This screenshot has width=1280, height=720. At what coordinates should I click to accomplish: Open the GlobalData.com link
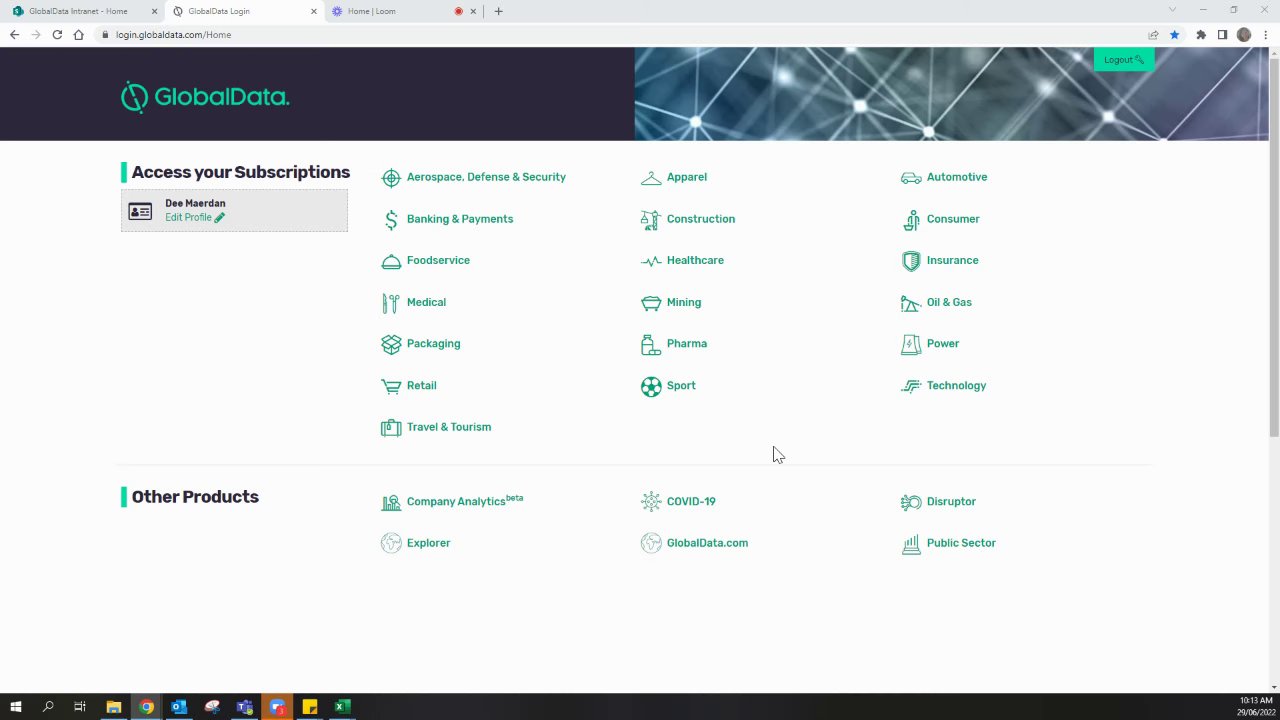coord(707,543)
